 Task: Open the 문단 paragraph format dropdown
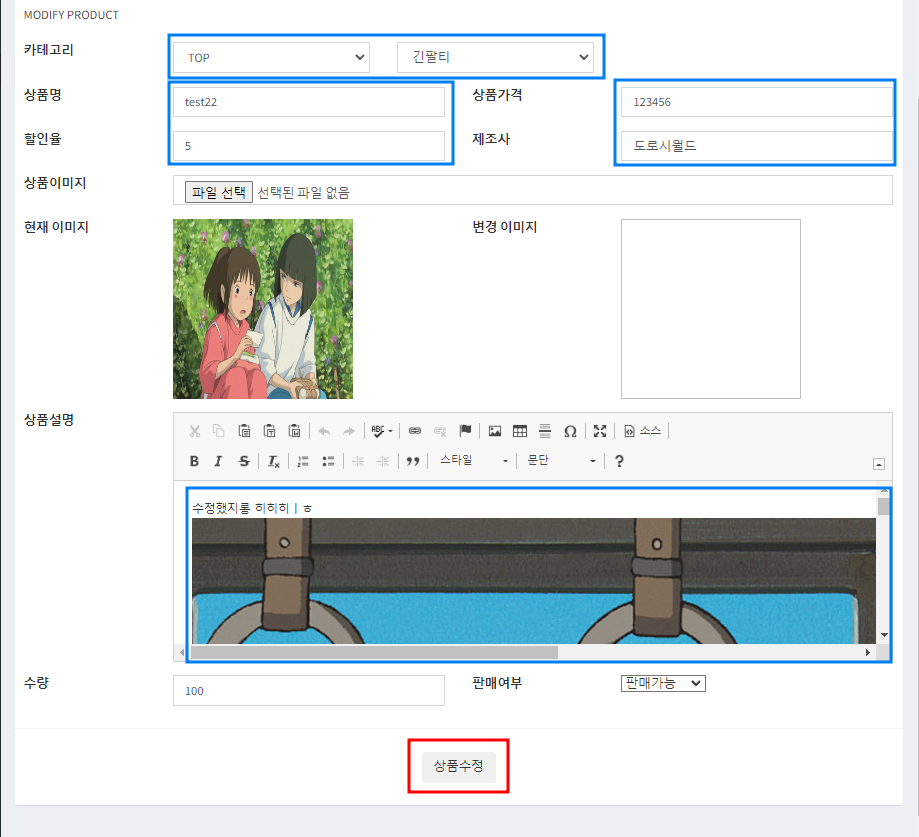tap(561, 461)
